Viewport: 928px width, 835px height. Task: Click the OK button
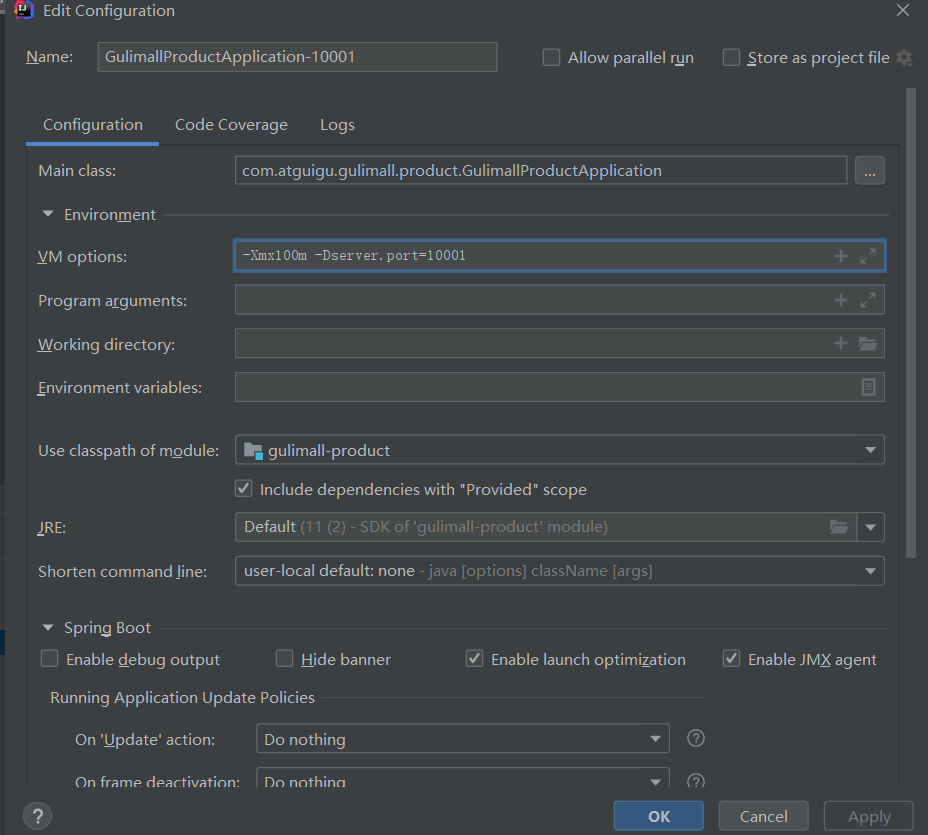pos(659,816)
